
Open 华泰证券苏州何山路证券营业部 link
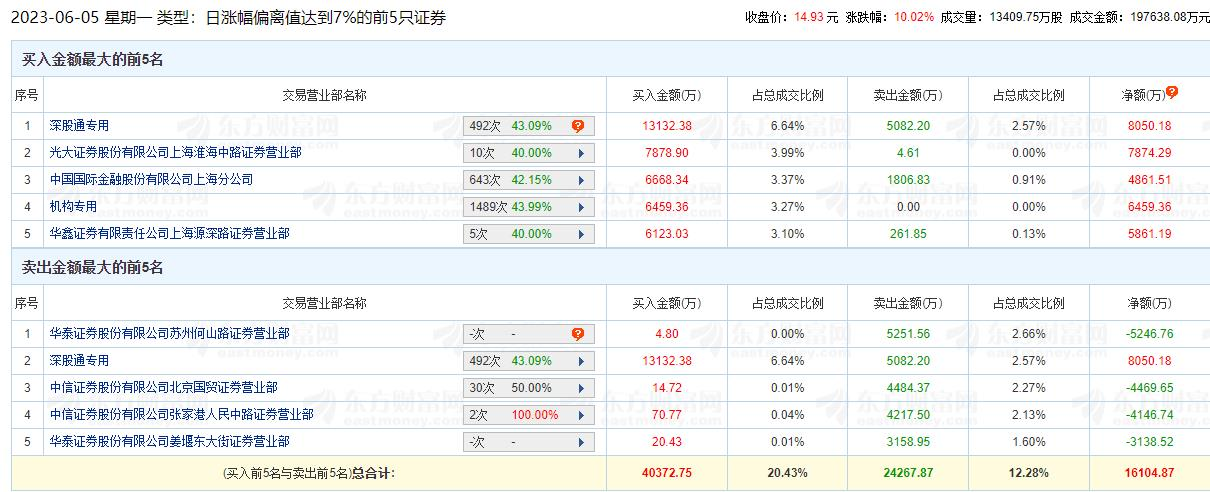click(x=169, y=334)
